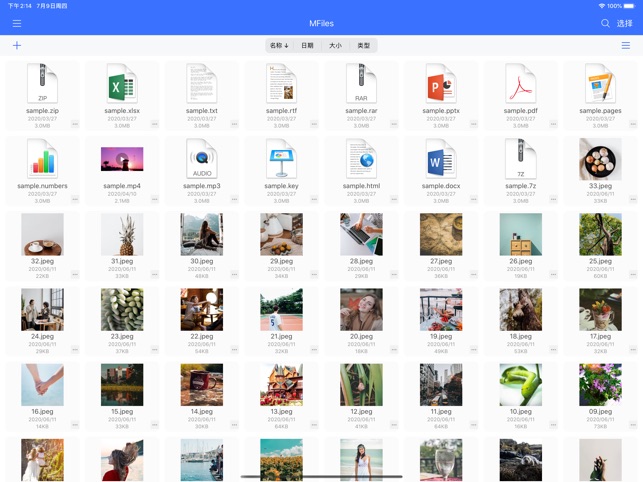The width and height of the screenshot is (643, 482).
Task: Sort files by 大小 (size)
Action: pos(335,46)
